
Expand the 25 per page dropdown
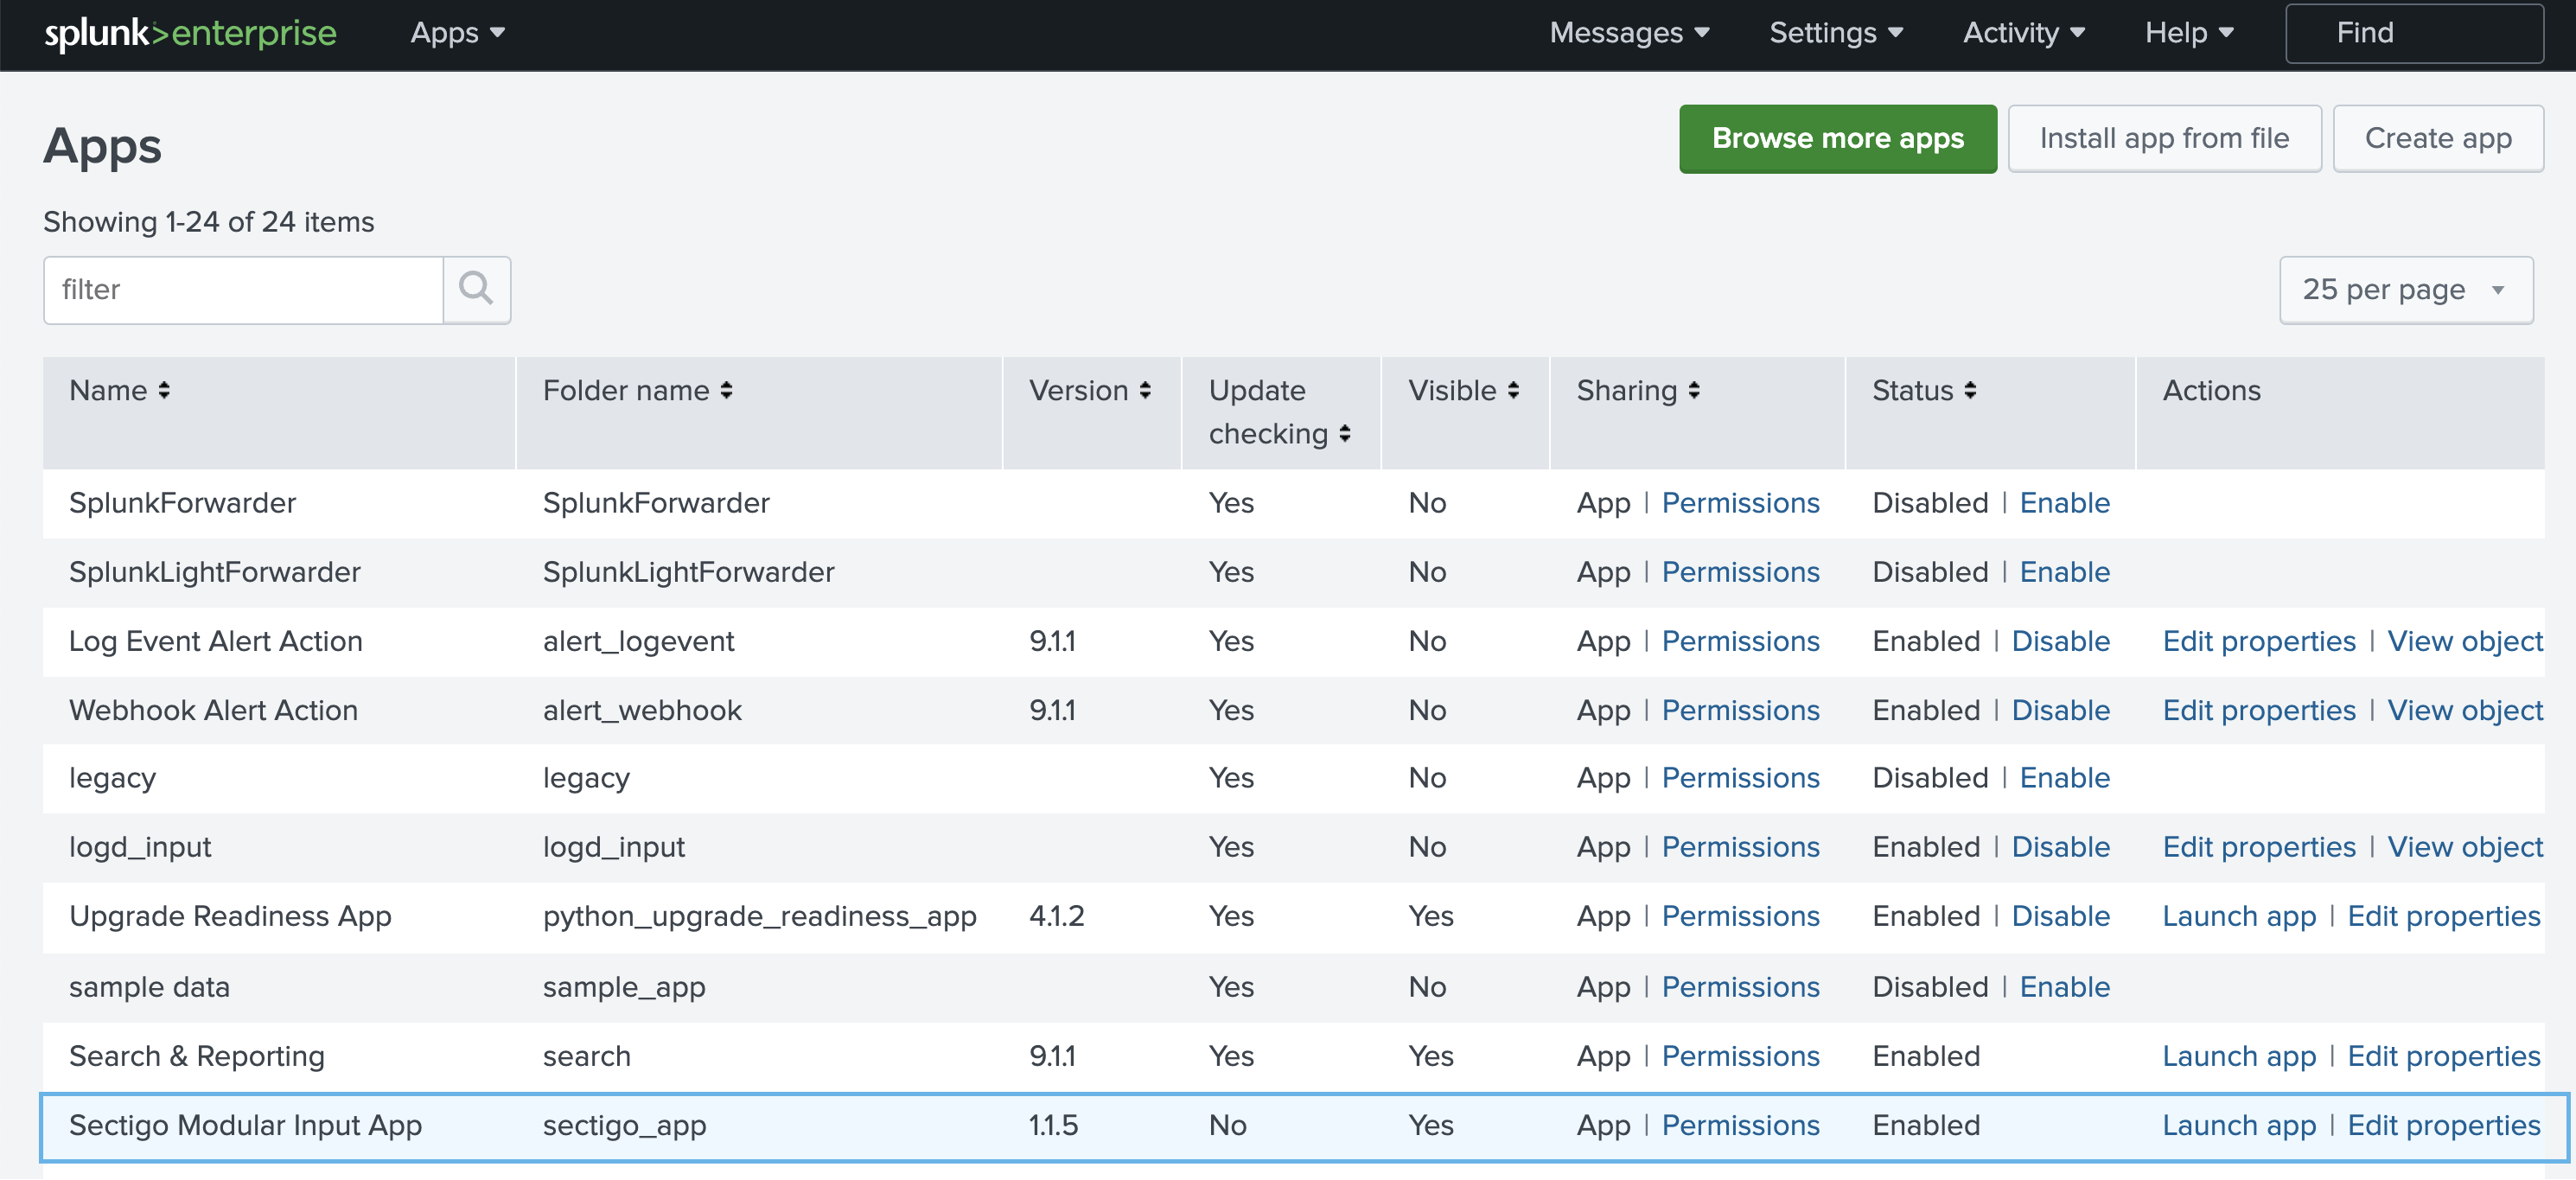(2403, 290)
